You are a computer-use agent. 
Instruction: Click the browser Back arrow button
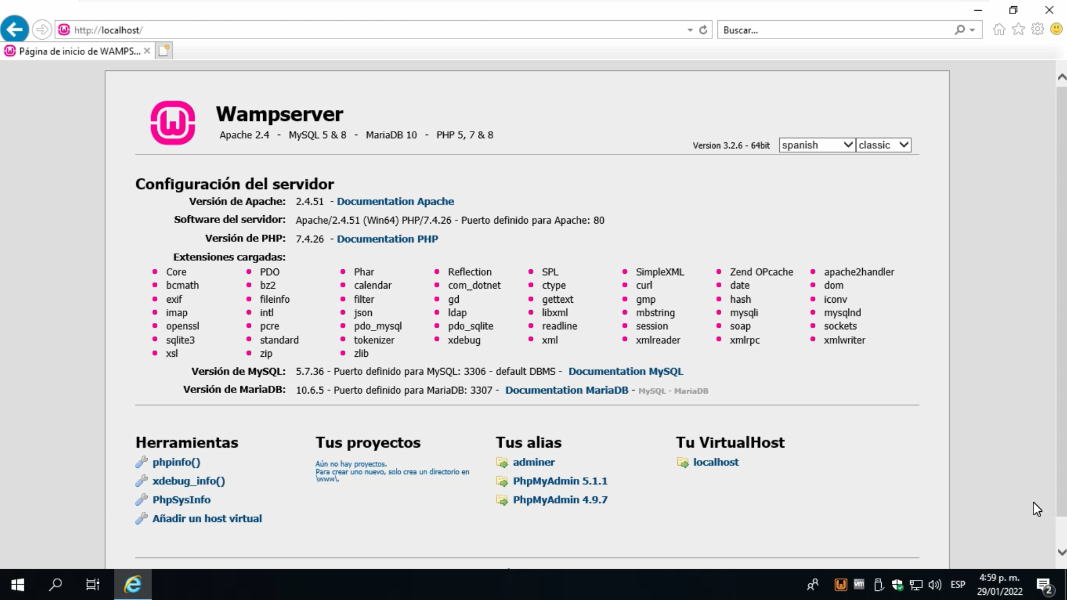(14, 29)
